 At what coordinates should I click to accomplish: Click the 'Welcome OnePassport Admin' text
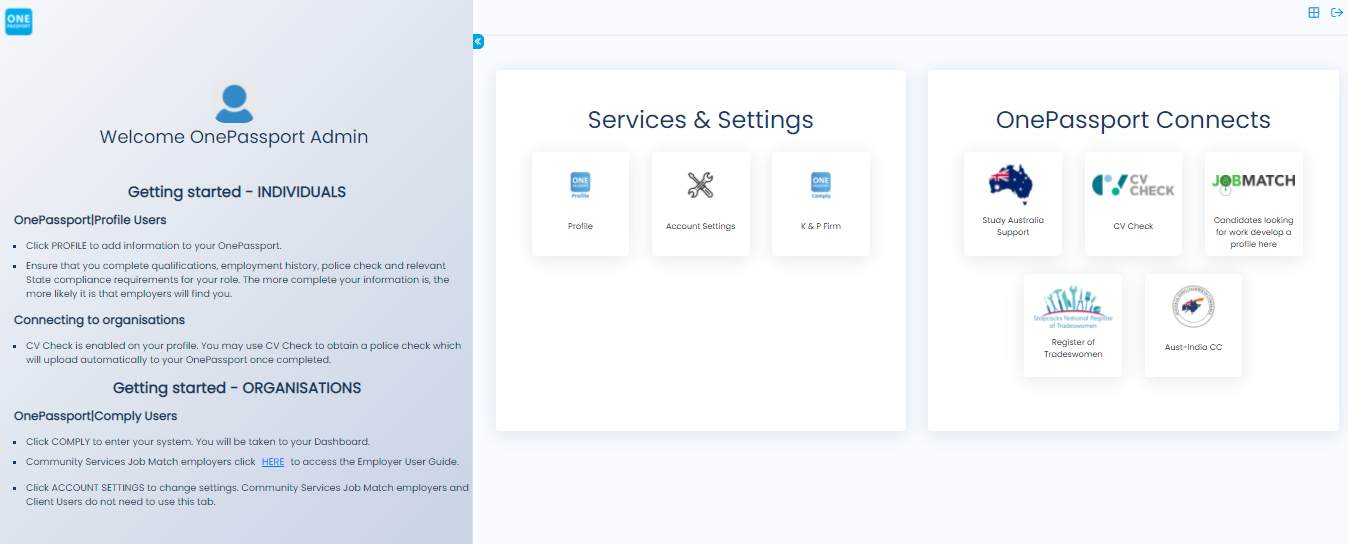point(234,137)
